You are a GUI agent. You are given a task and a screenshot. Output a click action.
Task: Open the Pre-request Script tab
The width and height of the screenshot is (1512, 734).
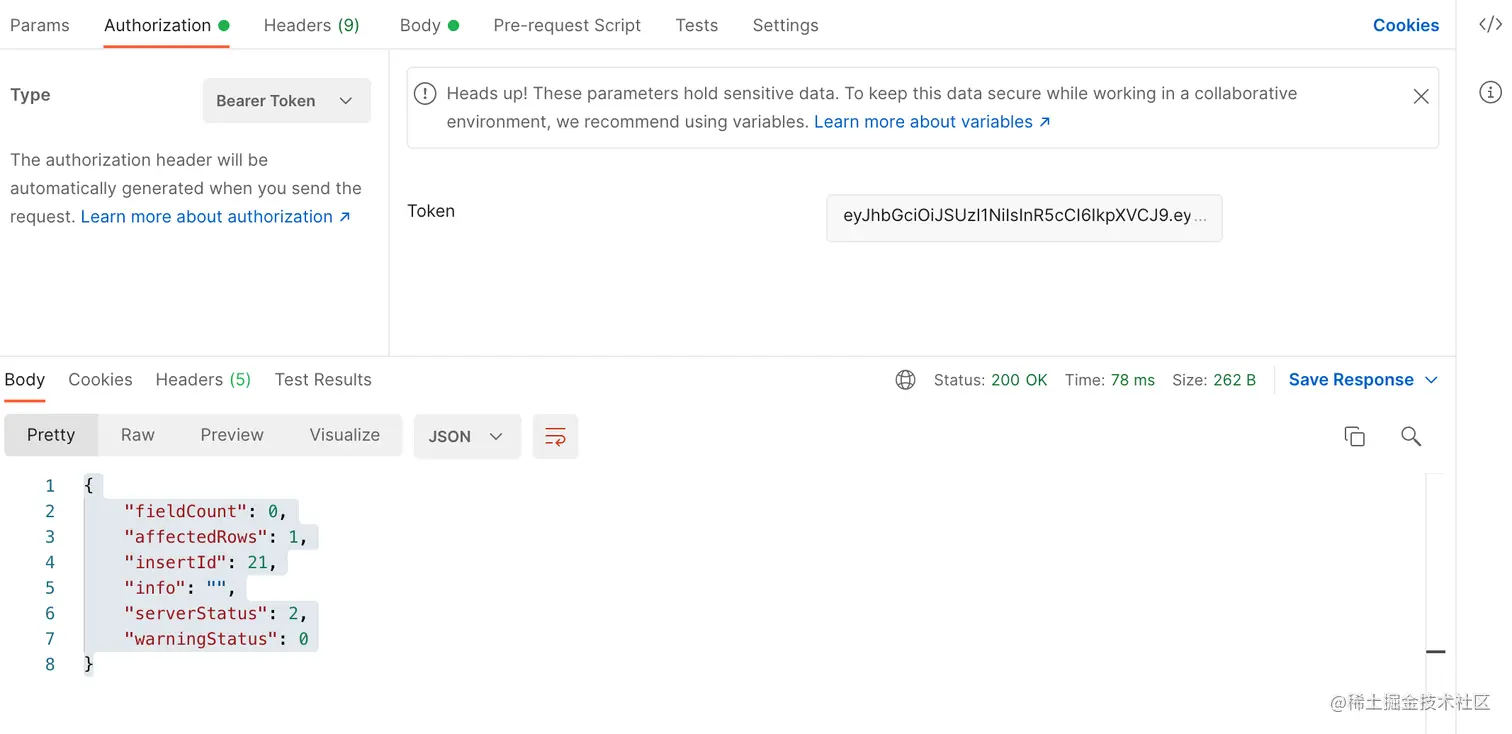coord(567,25)
